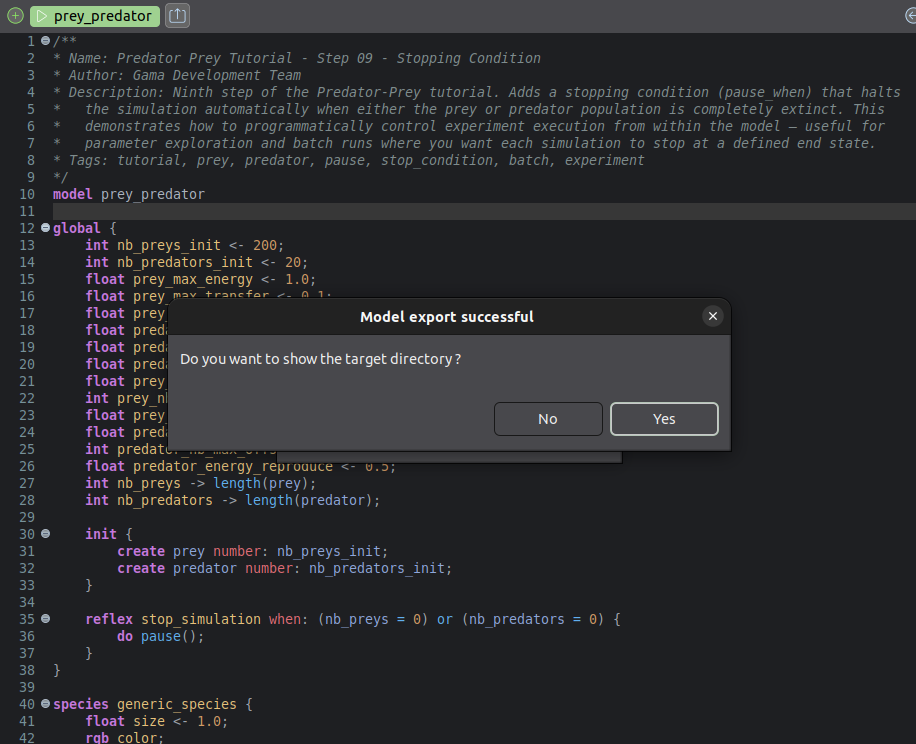This screenshot has height=744, width=916.
Task: Click 'rgb color' declaration on line 42
Action: click(x=121, y=738)
